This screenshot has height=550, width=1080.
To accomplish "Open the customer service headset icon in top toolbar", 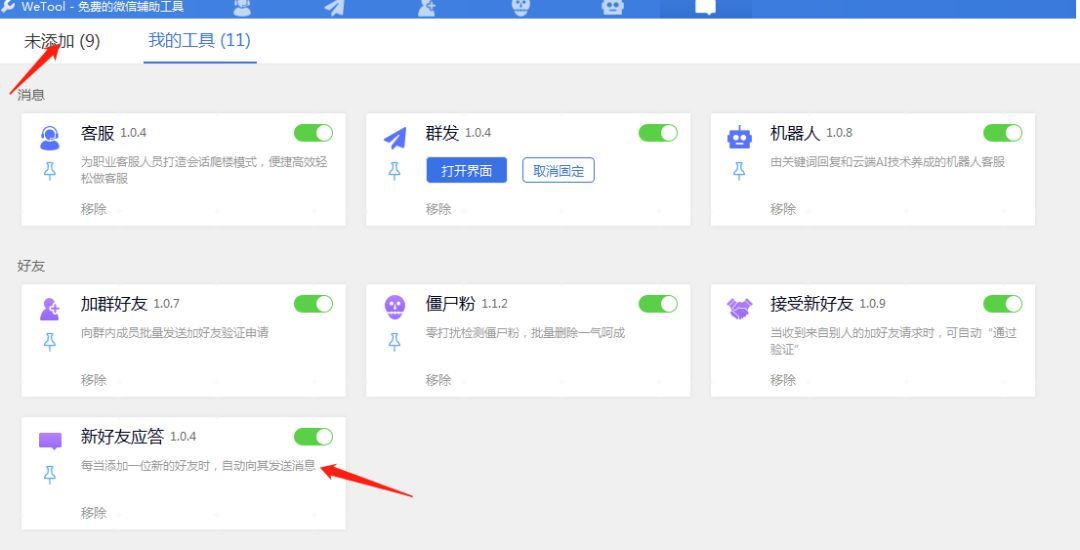I will (242, 8).
